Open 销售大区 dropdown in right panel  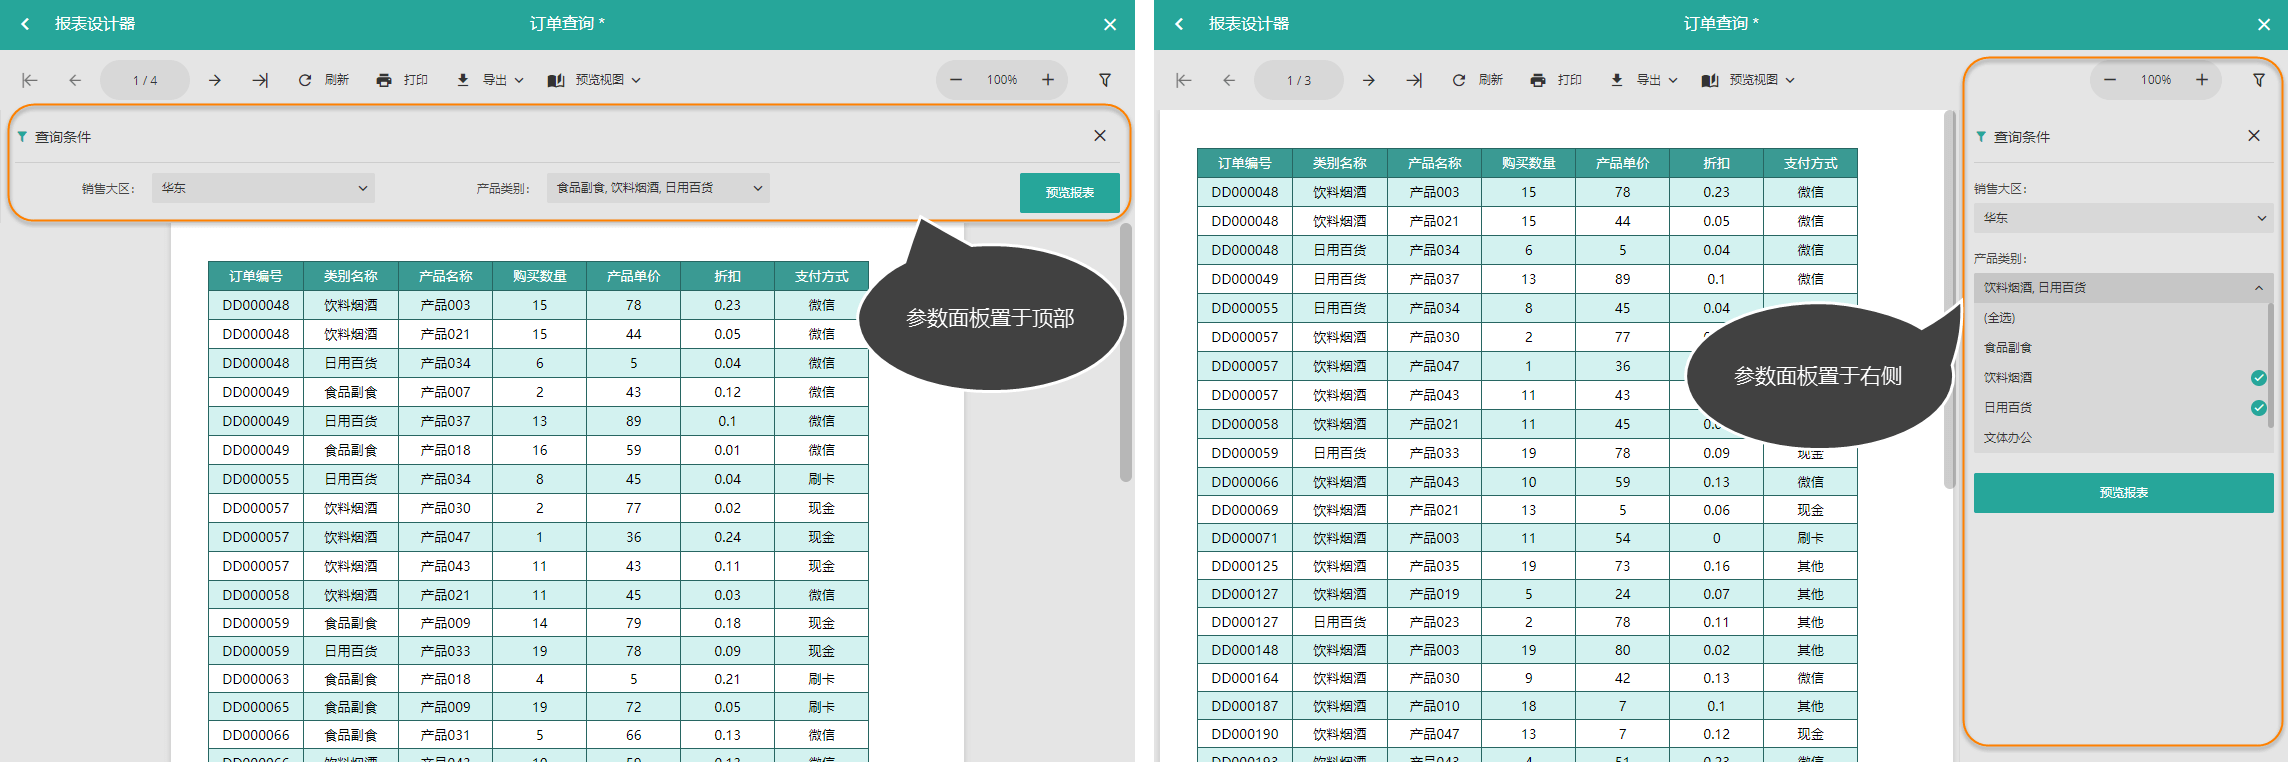(2124, 218)
